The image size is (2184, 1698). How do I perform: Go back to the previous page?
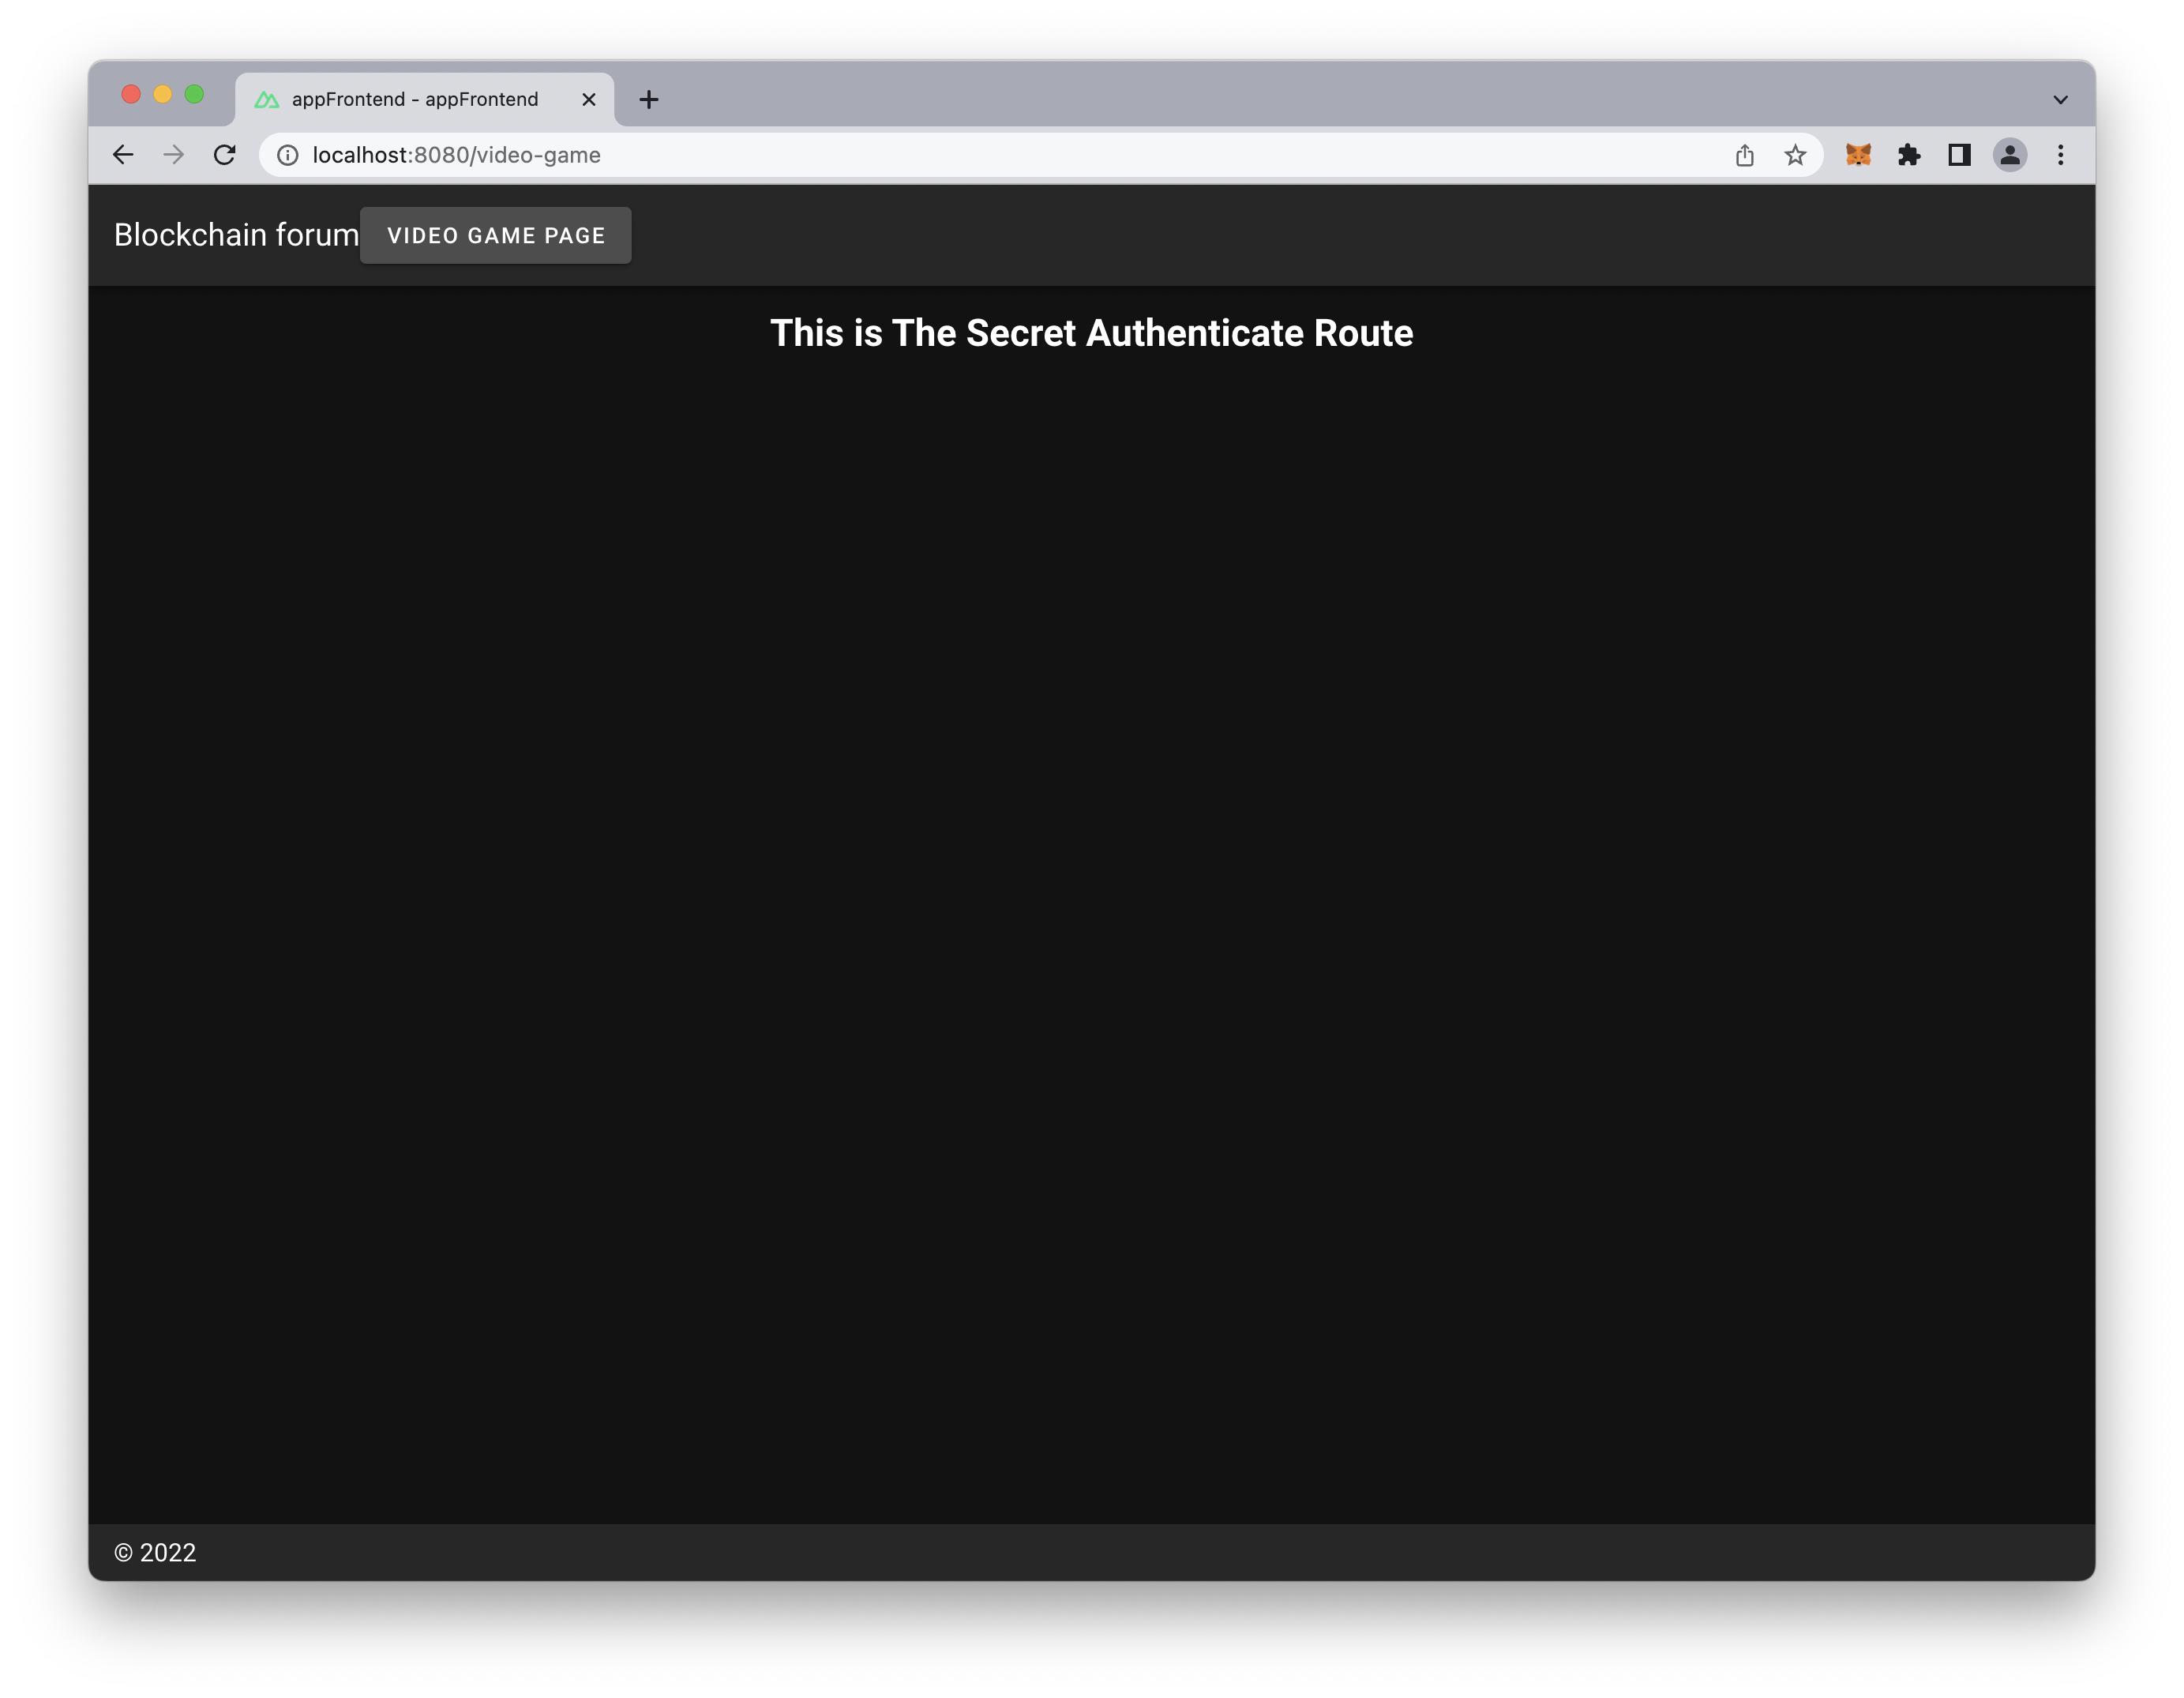coord(123,155)
